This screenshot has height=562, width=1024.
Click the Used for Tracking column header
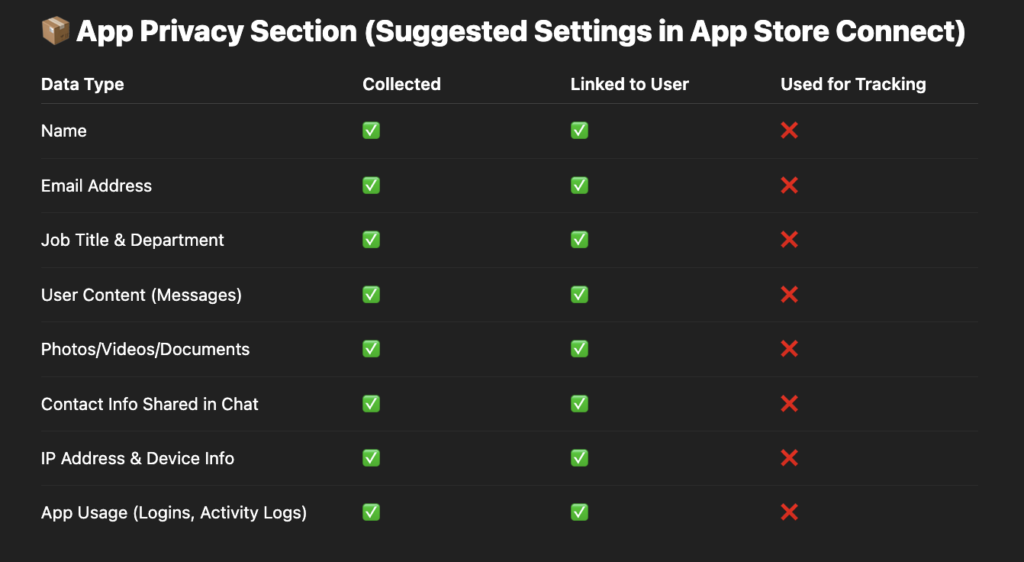click(853, 84)
